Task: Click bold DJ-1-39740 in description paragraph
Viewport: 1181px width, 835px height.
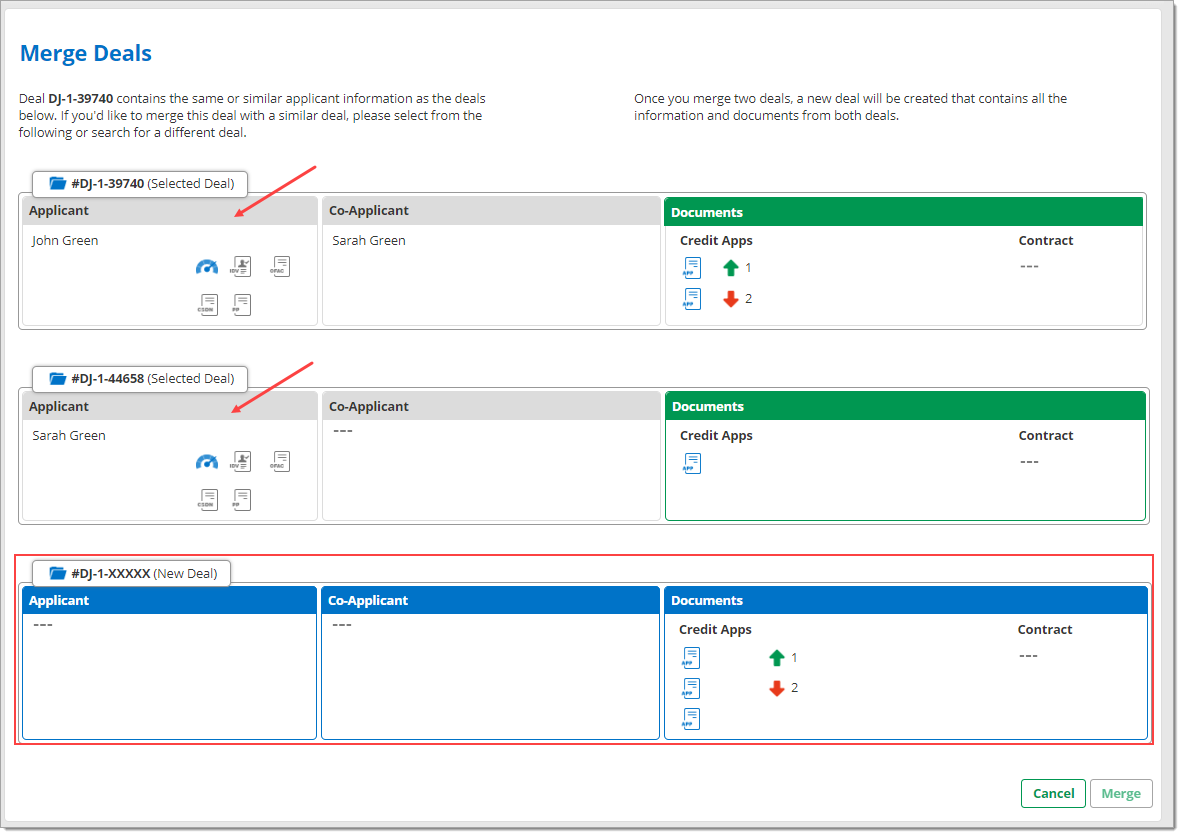Action: tap(81, 99)
